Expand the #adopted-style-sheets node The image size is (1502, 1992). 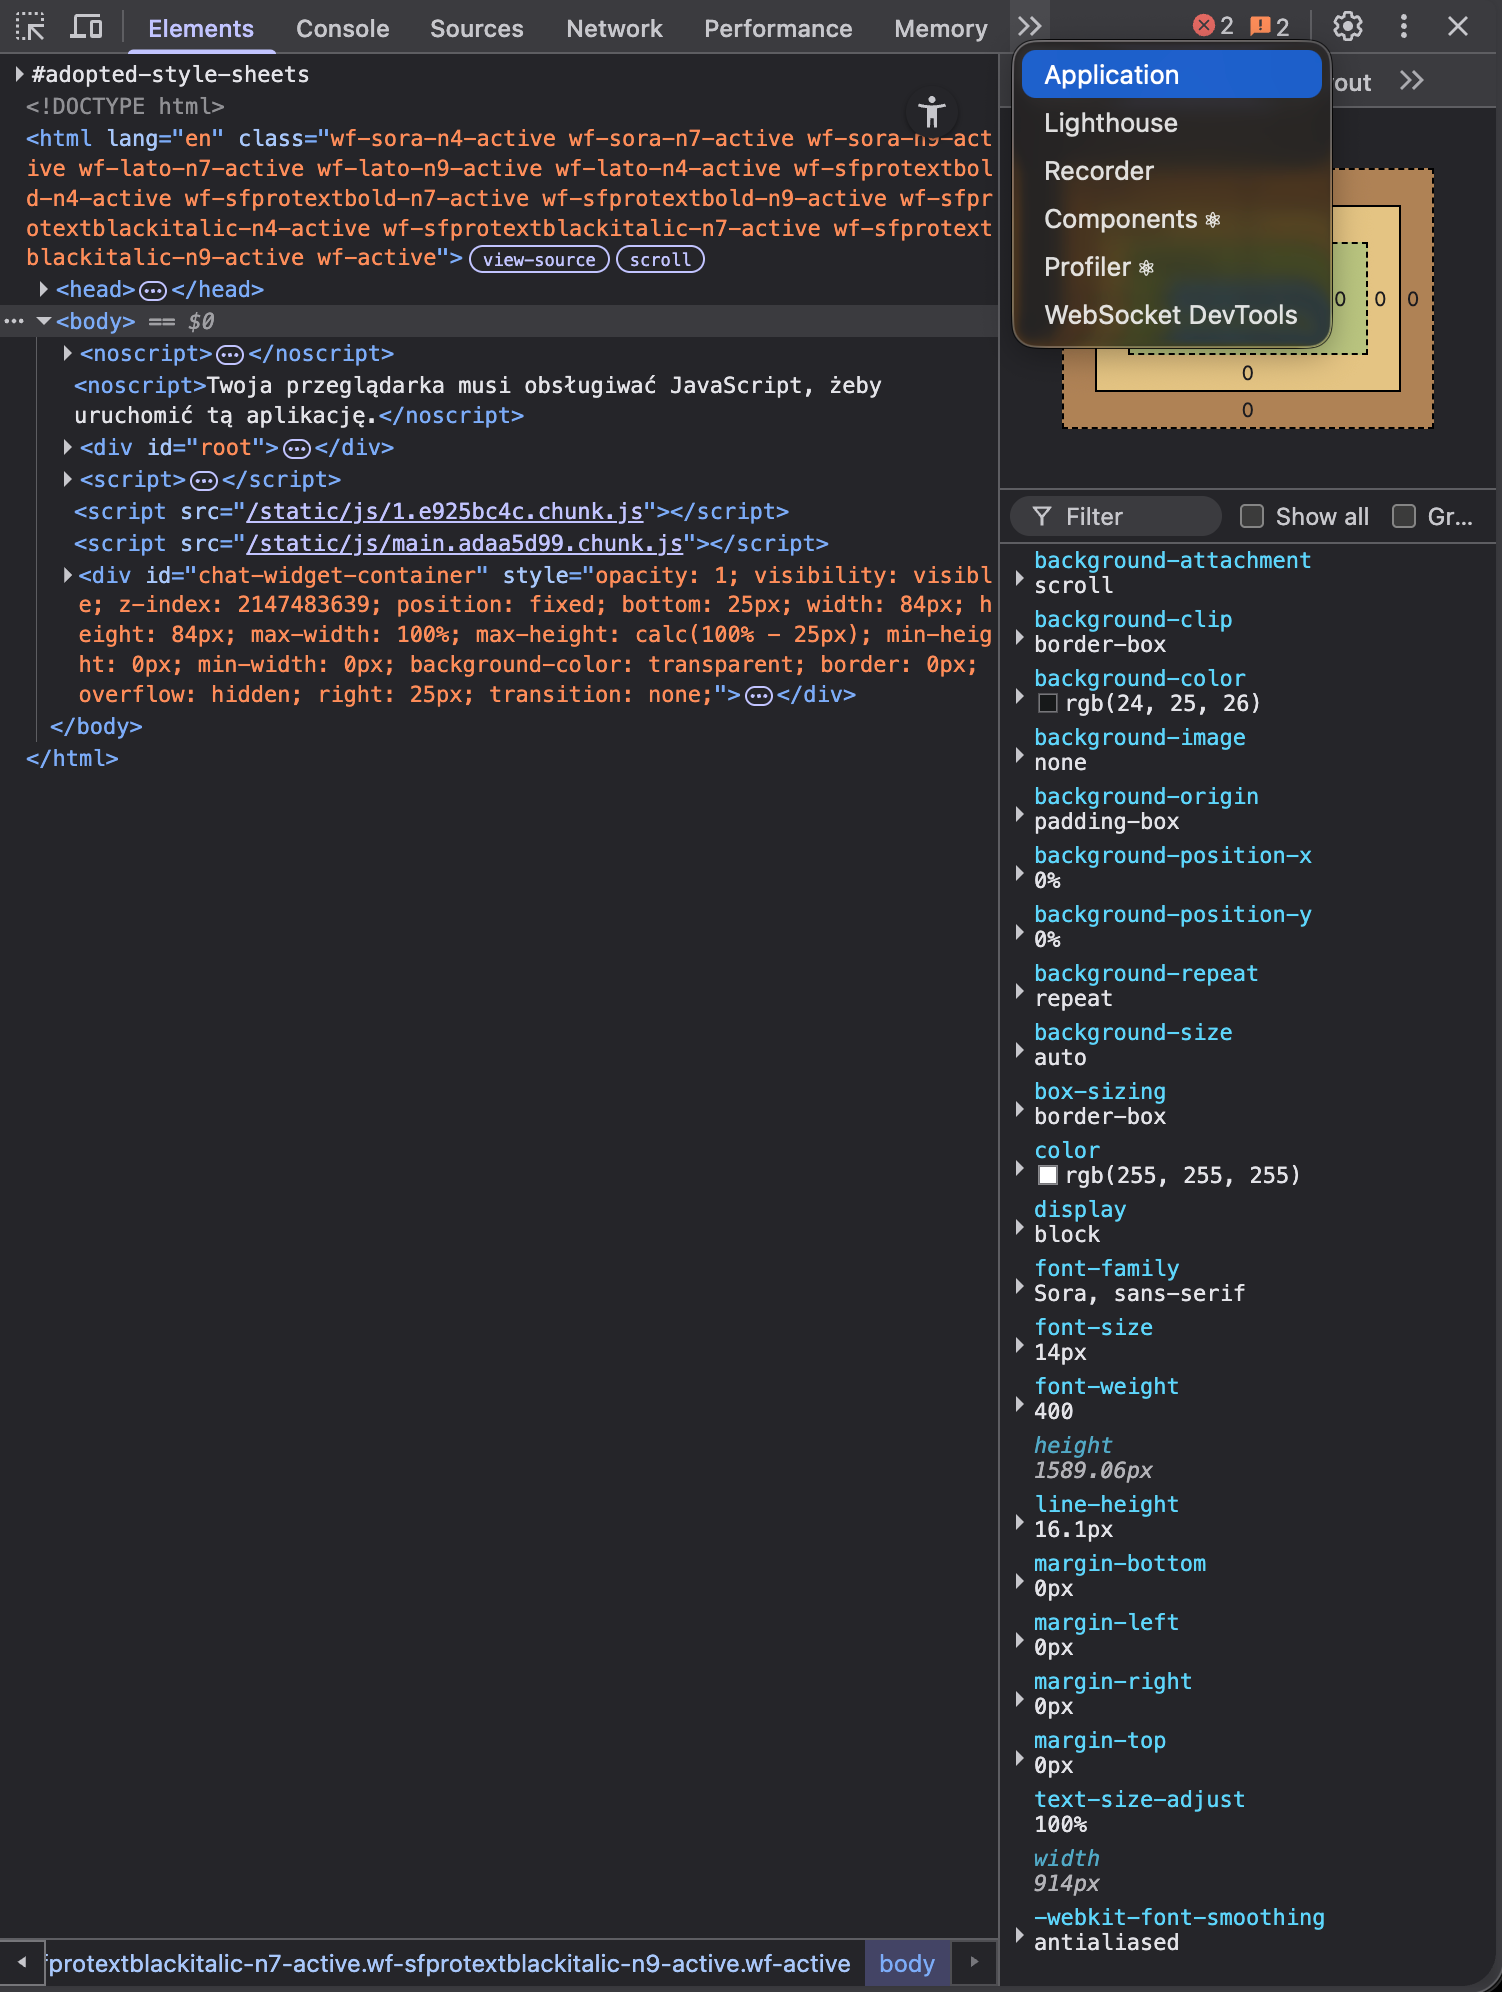pos(19,74)
